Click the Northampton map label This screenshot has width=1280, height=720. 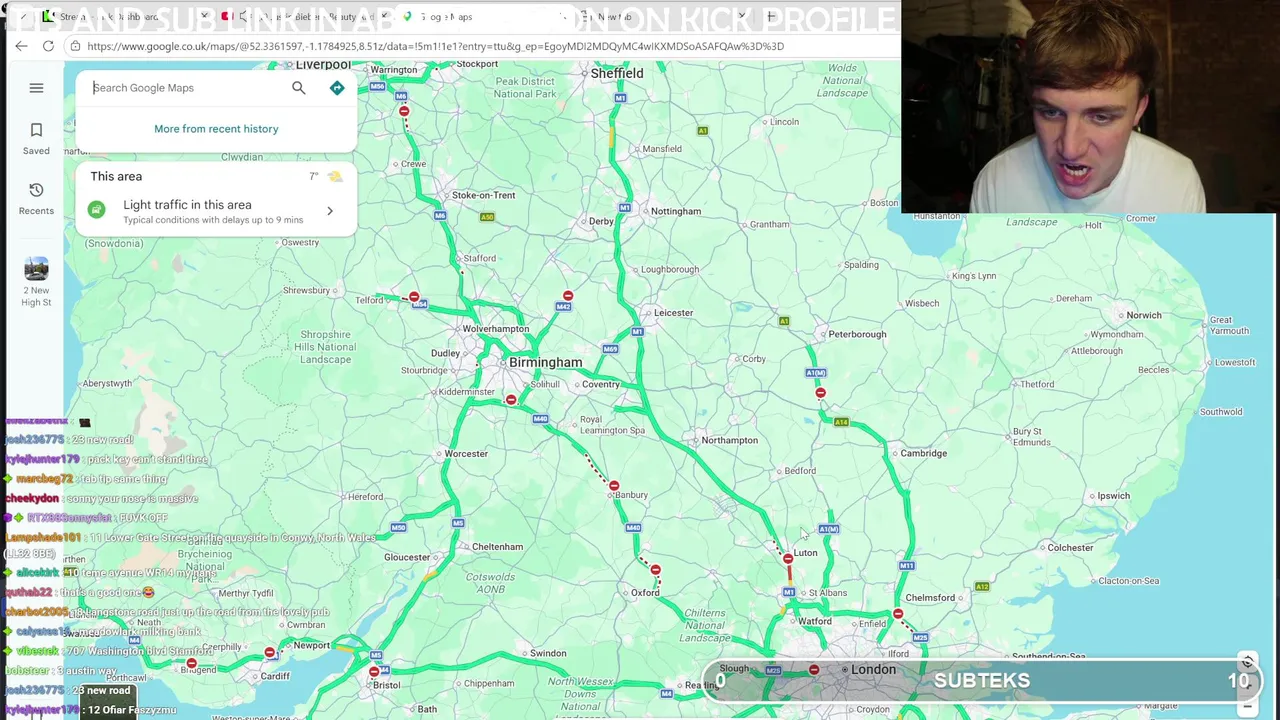[x=729, y=440]
